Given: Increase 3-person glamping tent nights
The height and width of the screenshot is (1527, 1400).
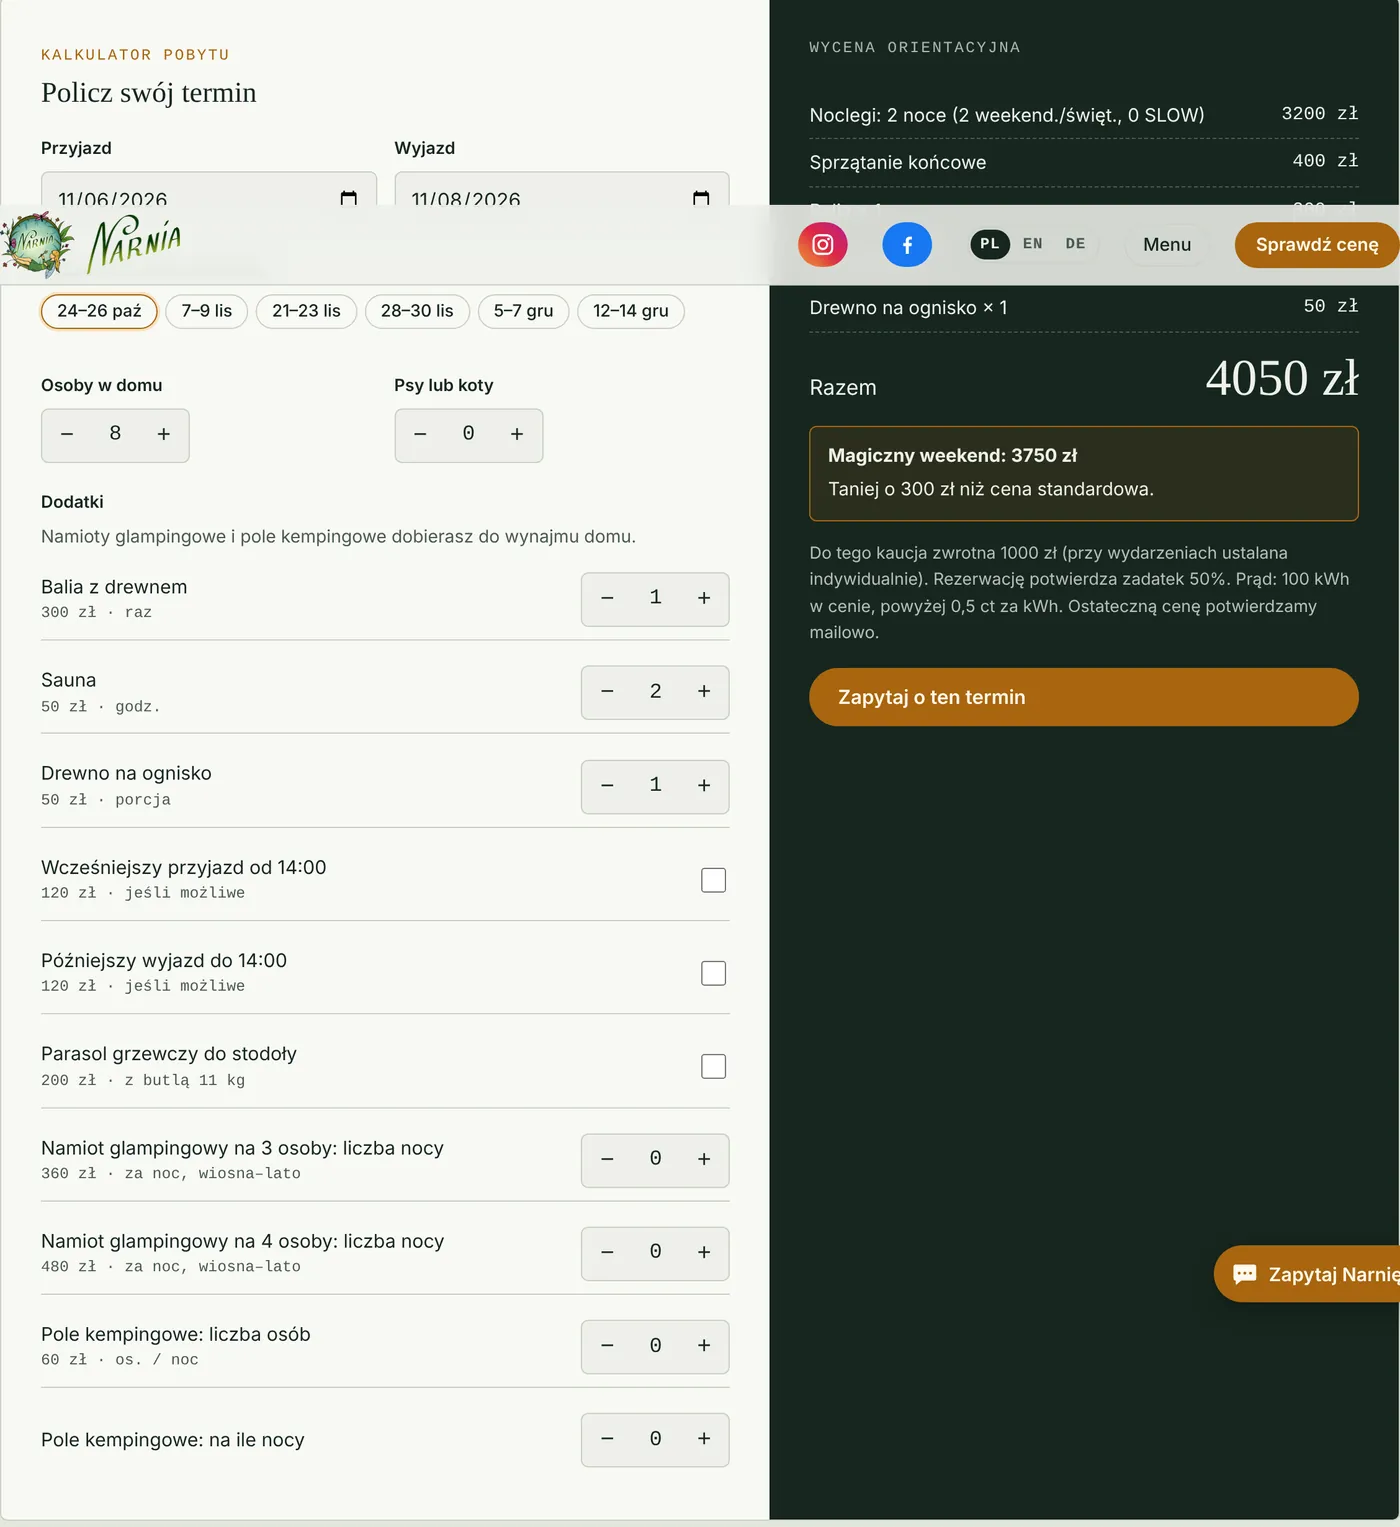Looking at the screenshot, I should [x=704, y=1160].
